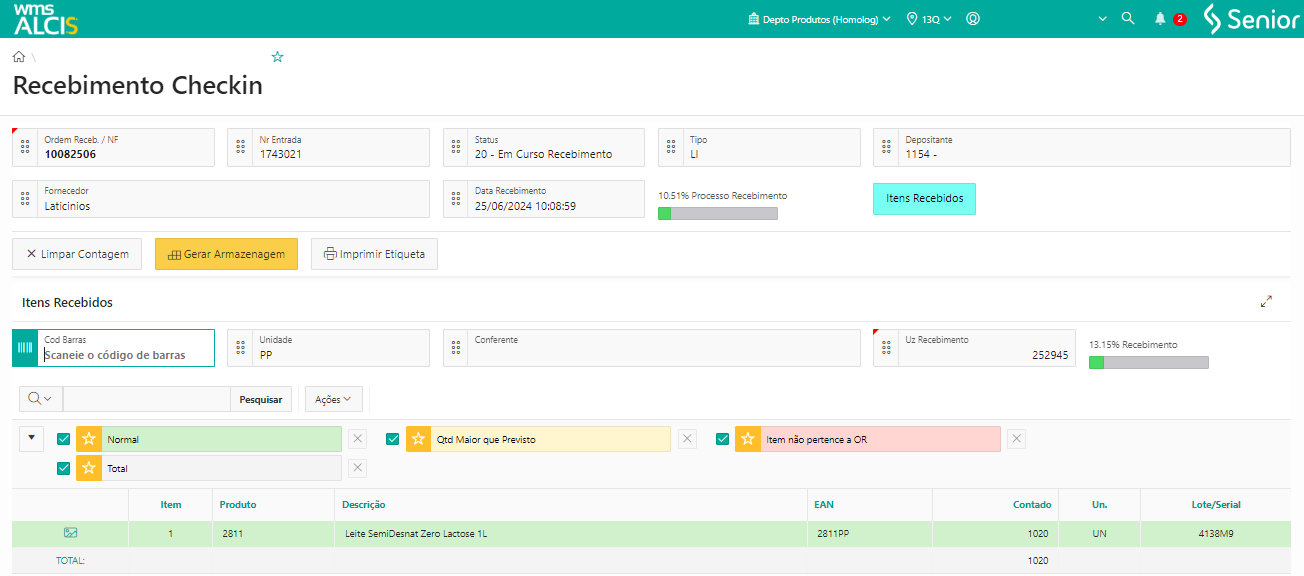This screenshot has height=576, width=1304.
Task: Click the Uz Recebimento value 252945
Action: tap(1050, 355)
